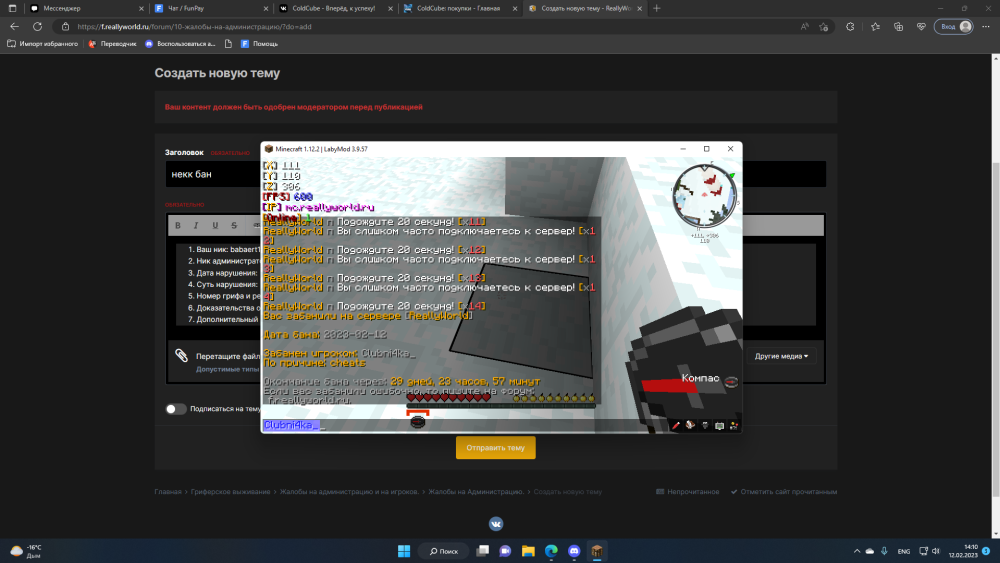Switch to ColdCube: покупки - Главная tab

458,8
